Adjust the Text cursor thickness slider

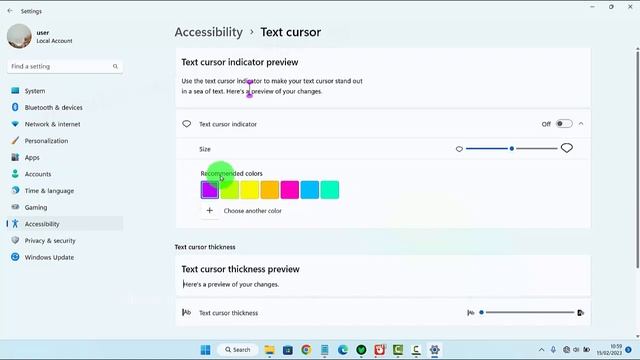click(x=527, y=313)
